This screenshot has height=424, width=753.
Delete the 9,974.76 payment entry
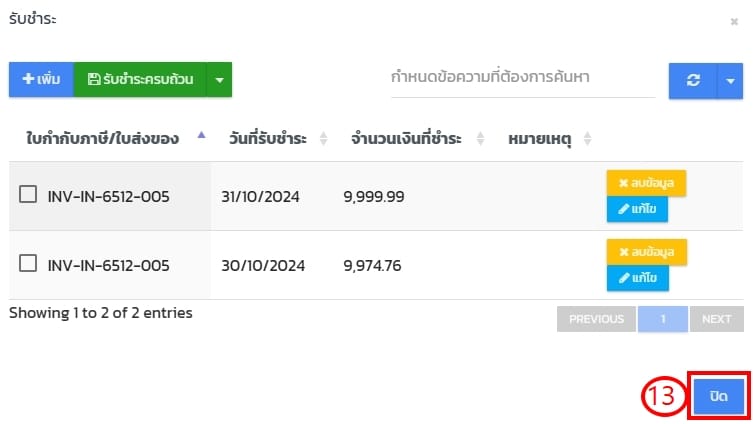[646, 252]
